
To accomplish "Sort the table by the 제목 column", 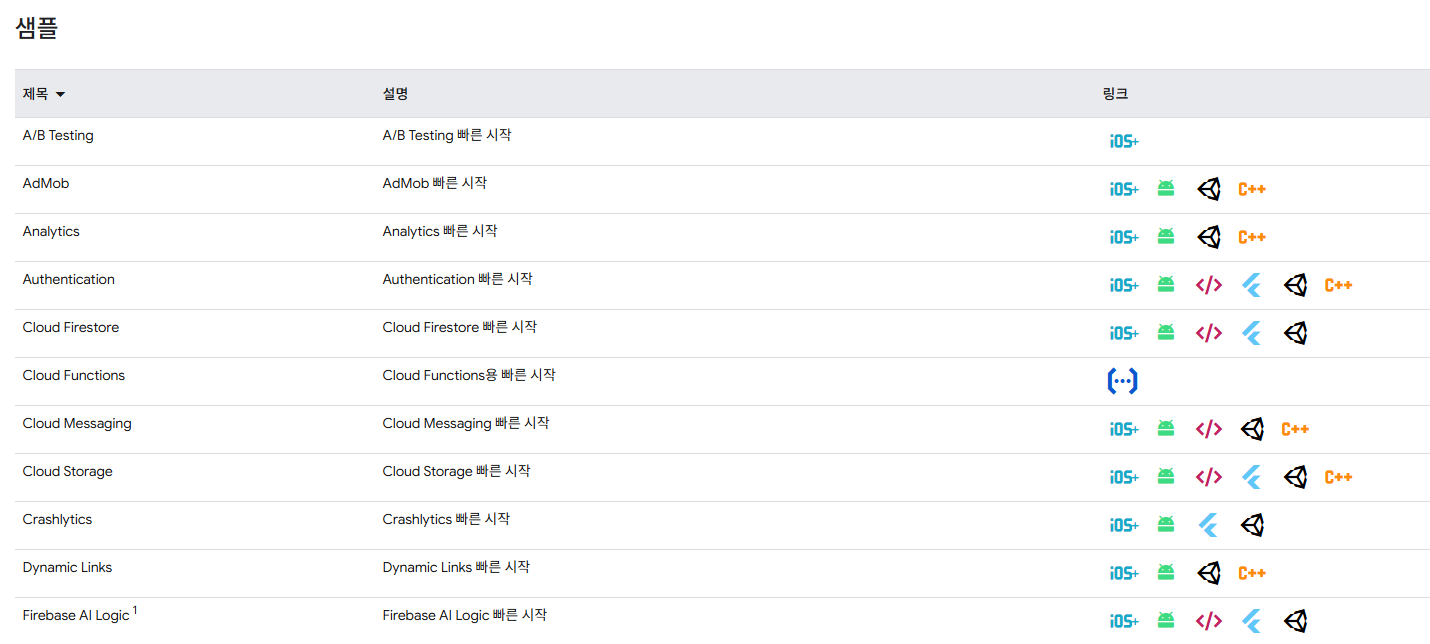I will [x=44, y=94].
